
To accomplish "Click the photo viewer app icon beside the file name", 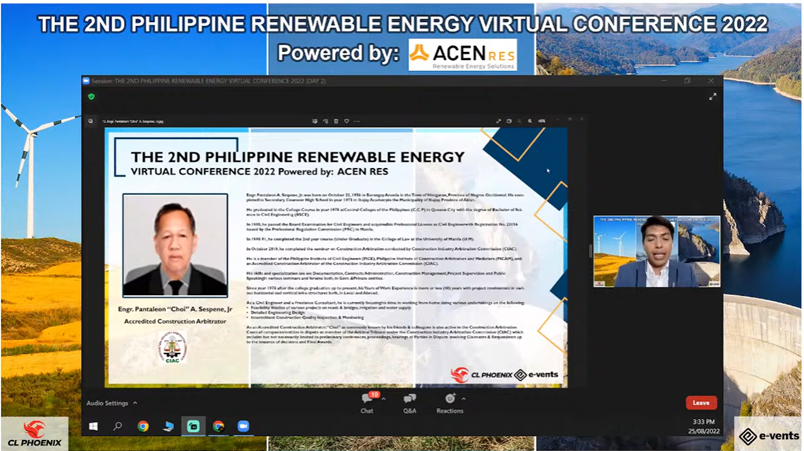I will tap(90, 121).
